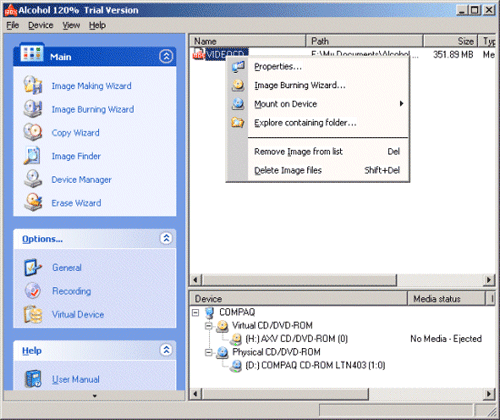Open the Image Making Wizard link
This screenshot has height=420, width=500.
click(91, 86)
